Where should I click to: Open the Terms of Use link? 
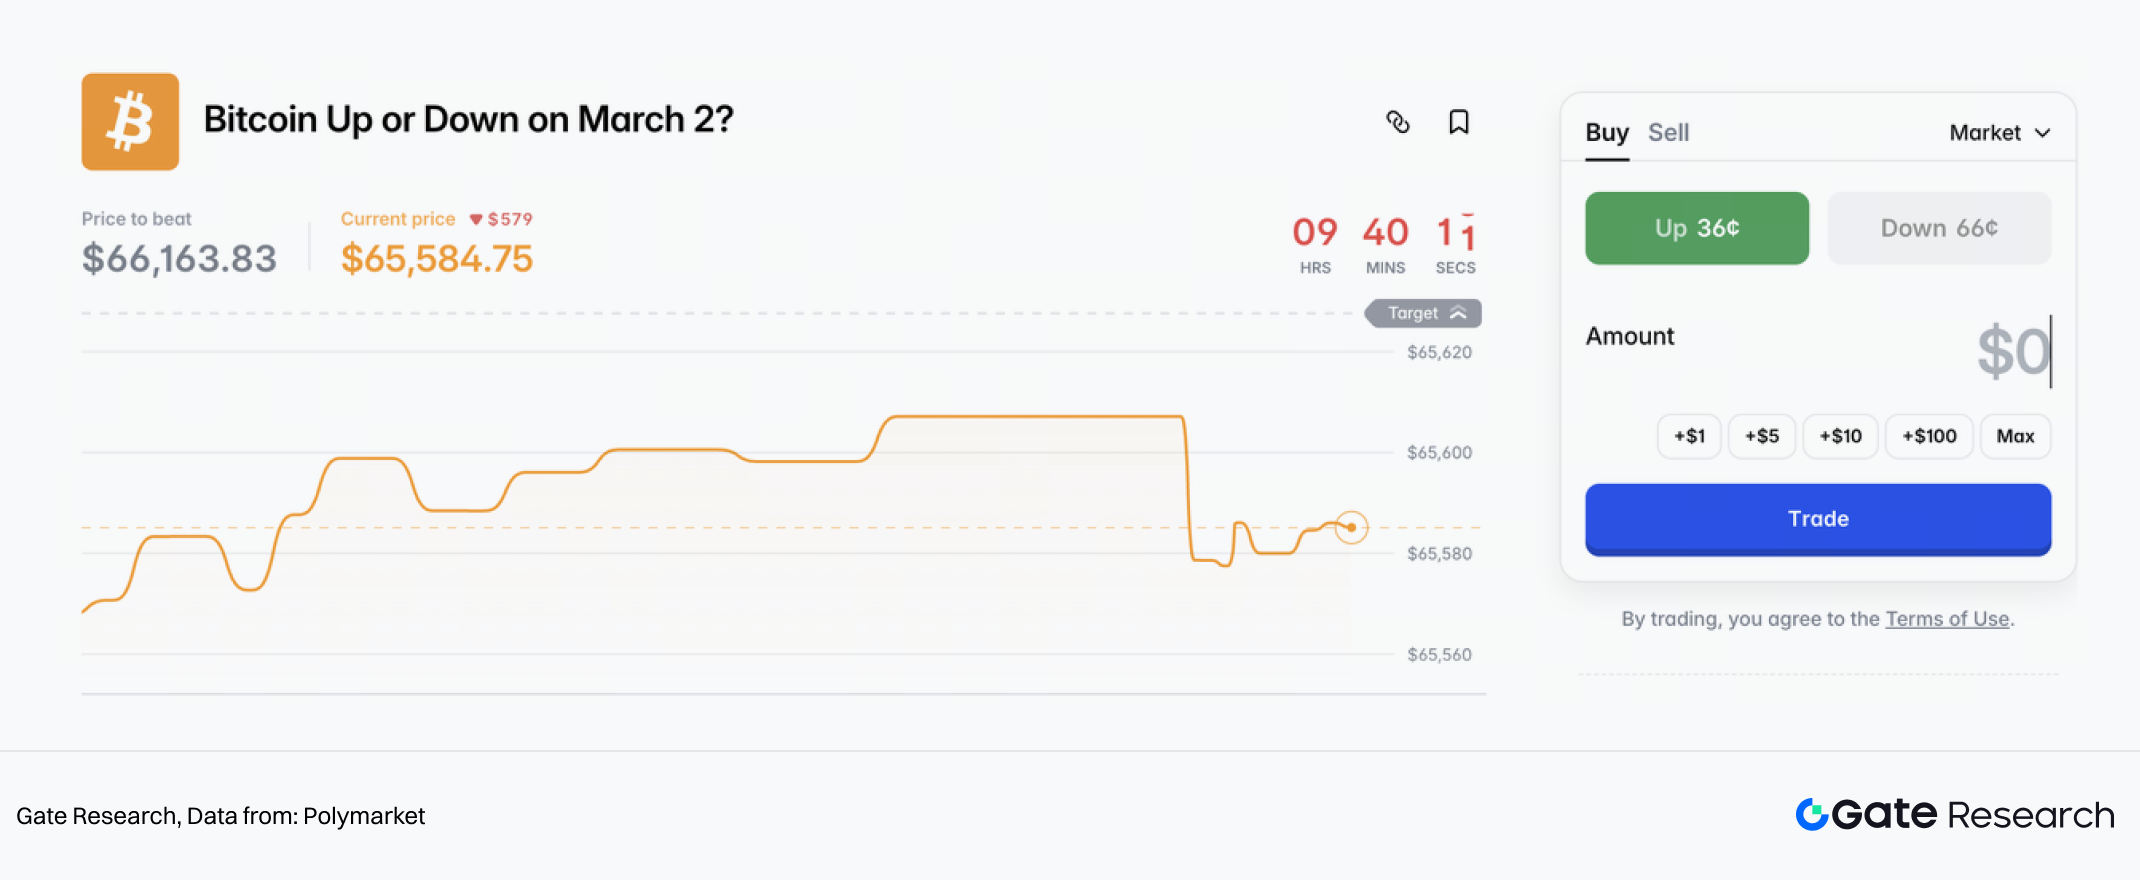1947,619
